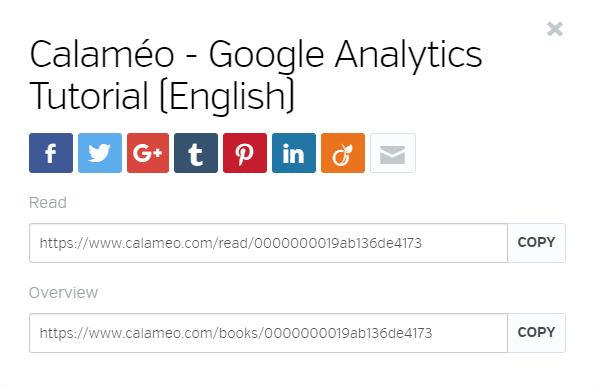Image resolution: width=596 pixels, height=388 pixels.
Task: Click the 'Read' label text
Action: (x=48, y=203)
